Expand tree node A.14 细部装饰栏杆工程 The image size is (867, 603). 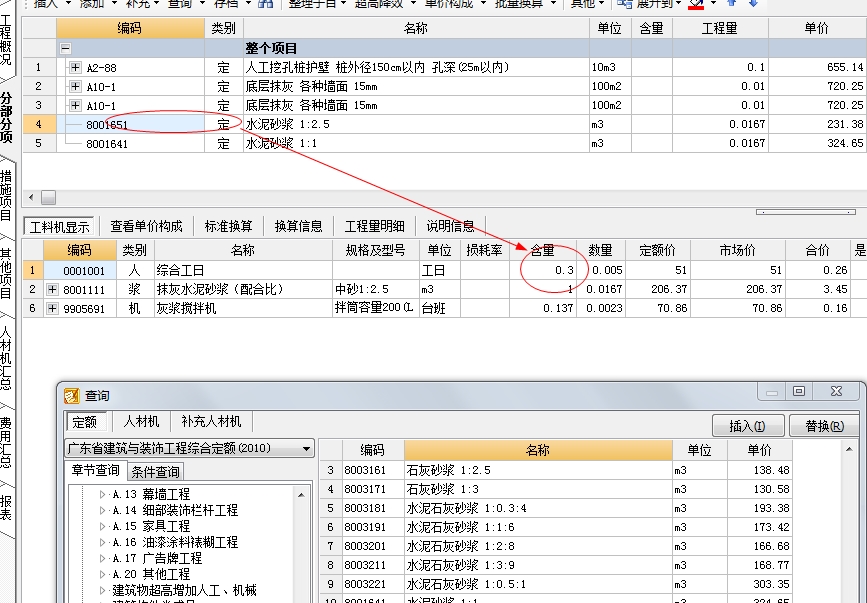(x=102, y=510)
